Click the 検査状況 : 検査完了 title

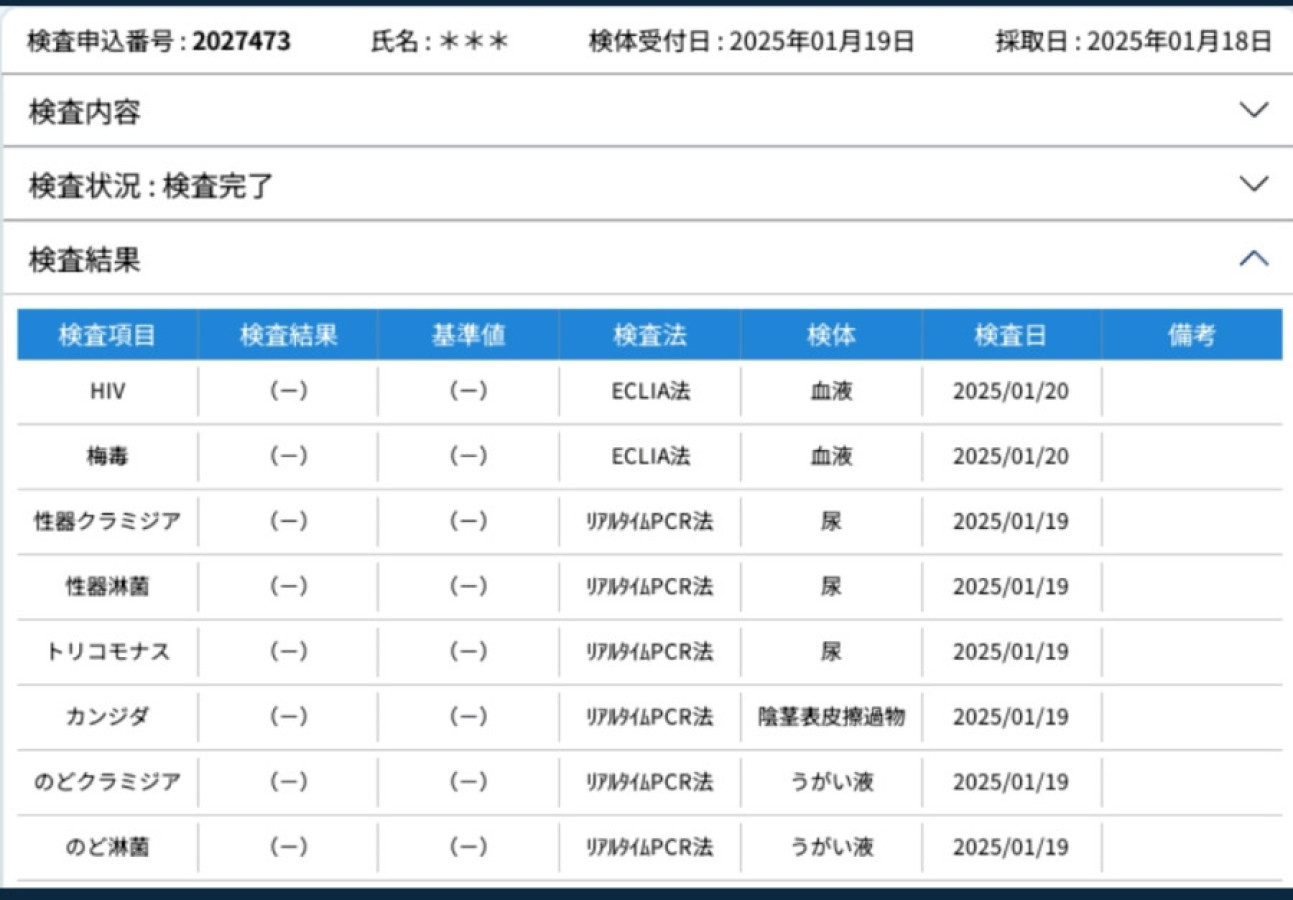[x=150, y=187]
